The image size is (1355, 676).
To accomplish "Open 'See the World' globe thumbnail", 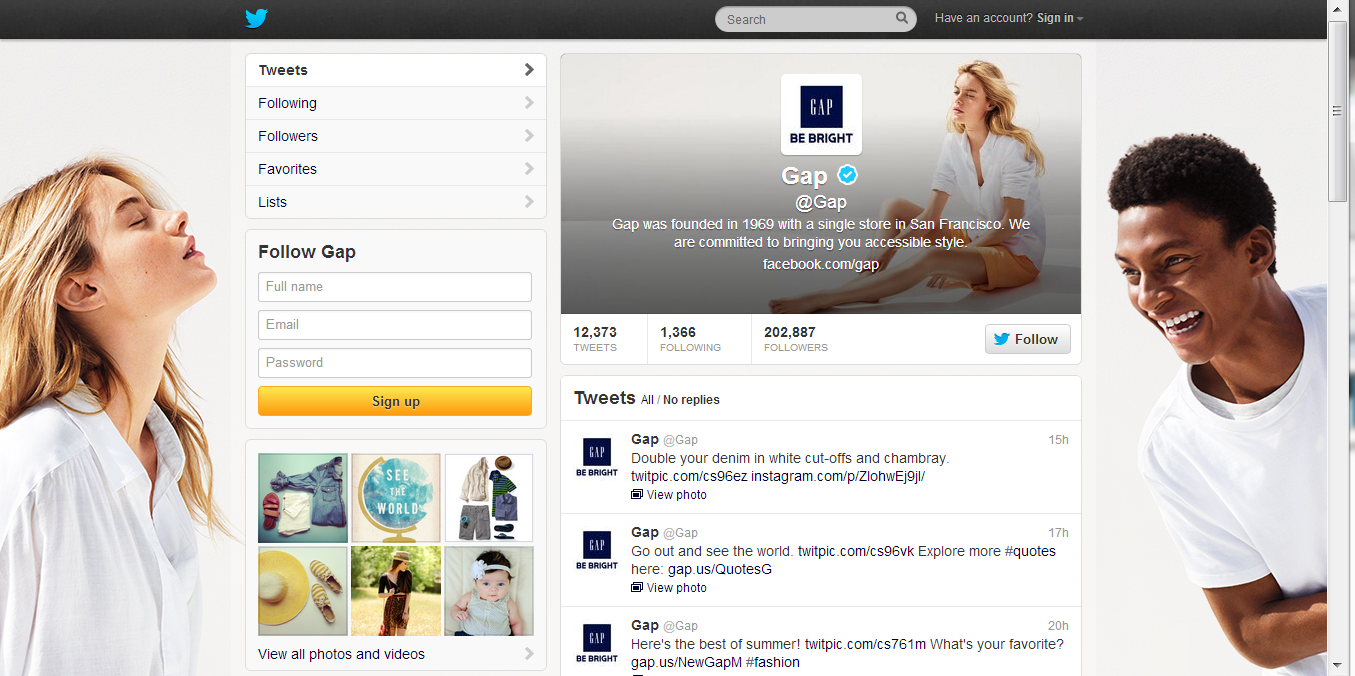I will pyautogui.click(x=396, y=498).
